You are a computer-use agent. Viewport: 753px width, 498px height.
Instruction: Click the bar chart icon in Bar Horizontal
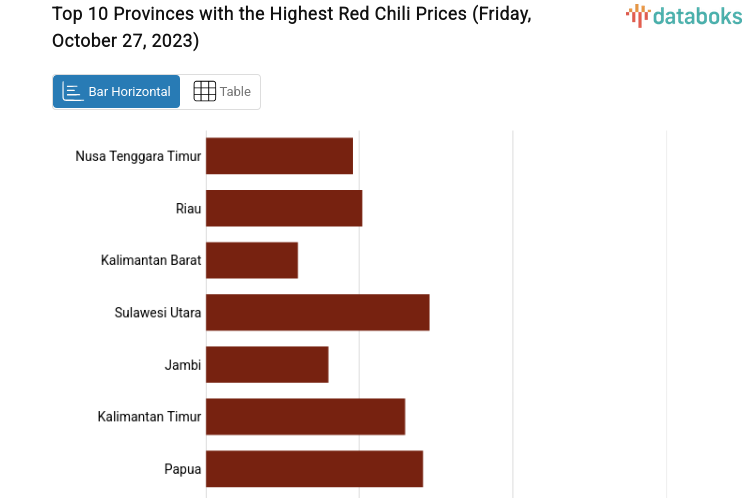tap(72, 92)
